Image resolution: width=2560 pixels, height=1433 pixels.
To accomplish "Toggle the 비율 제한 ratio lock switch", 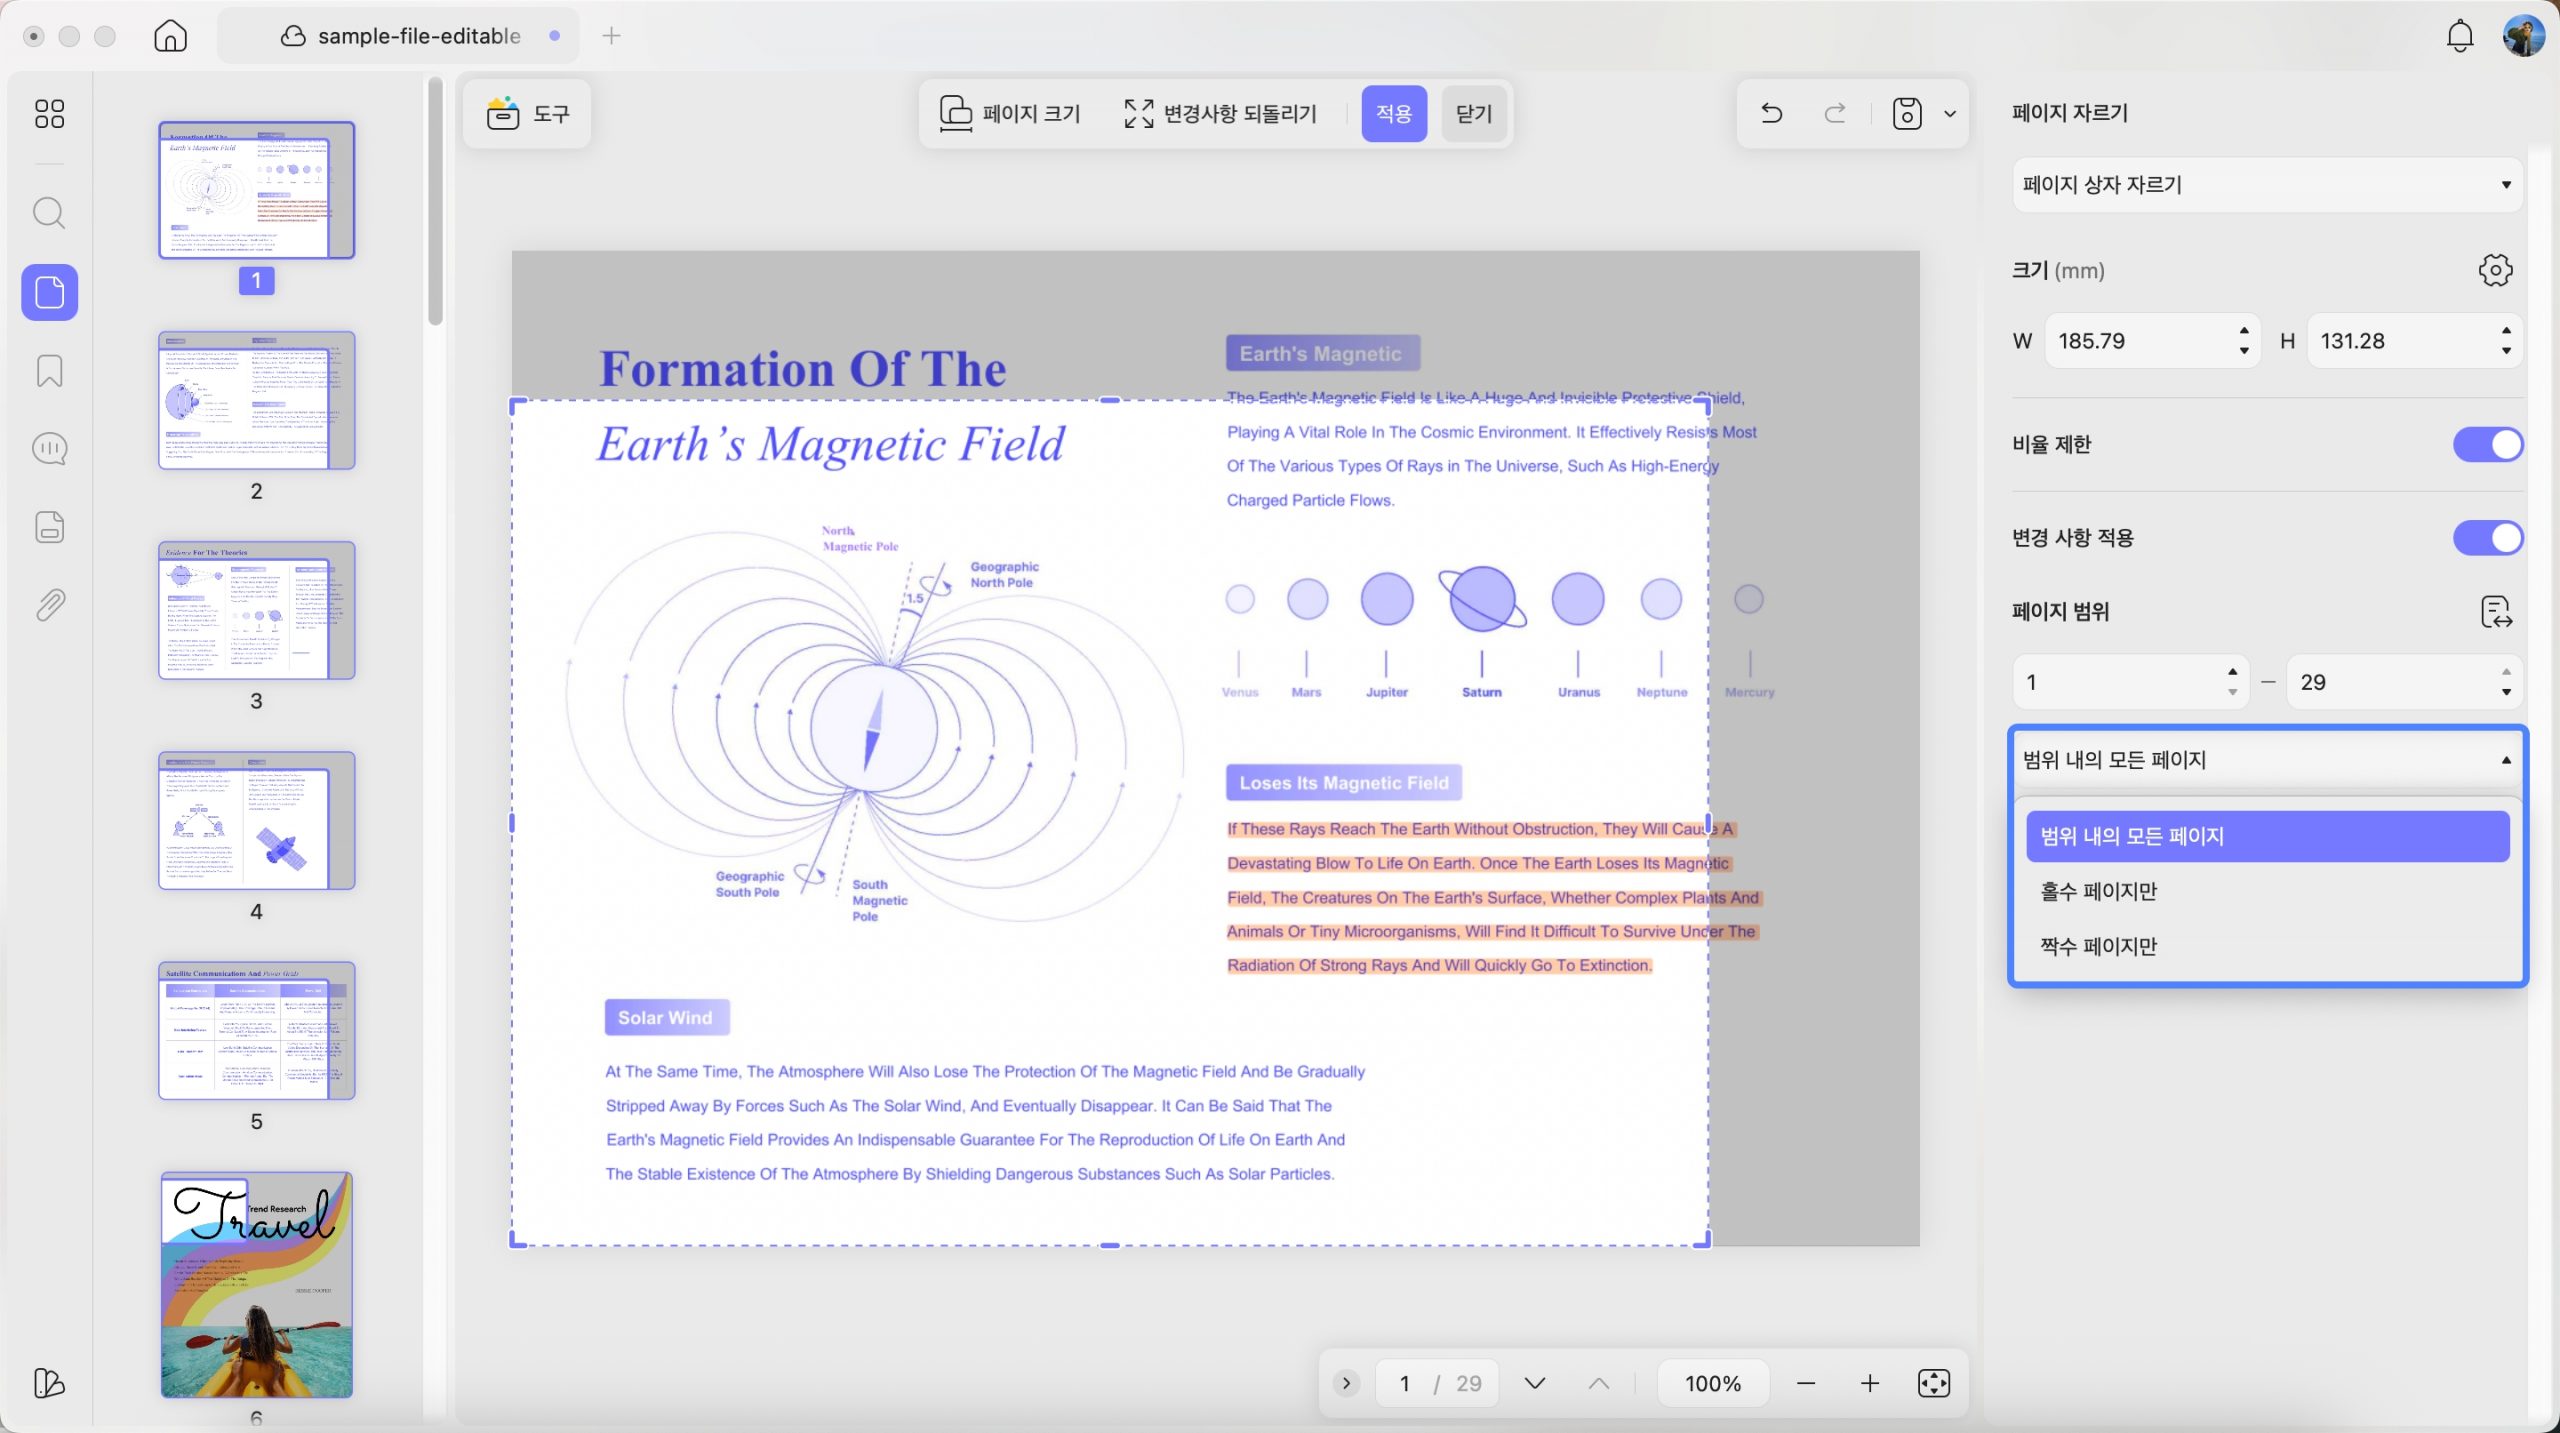I will (2487, 445).
